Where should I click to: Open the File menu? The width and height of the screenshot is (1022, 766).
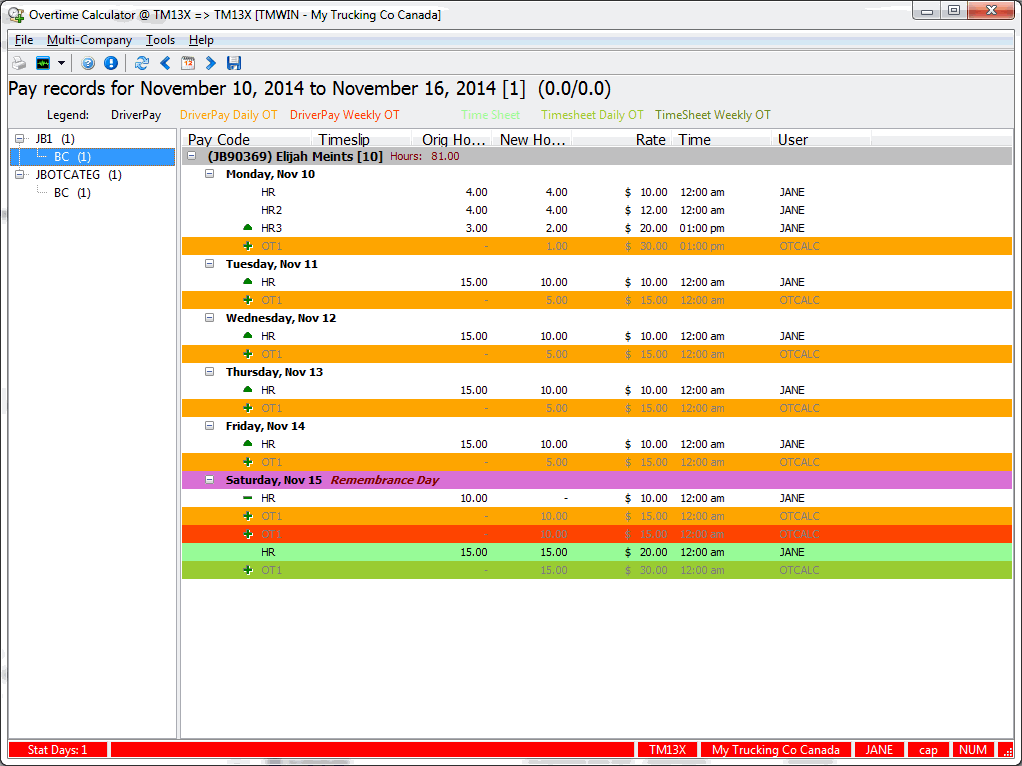tap(24, 40)
